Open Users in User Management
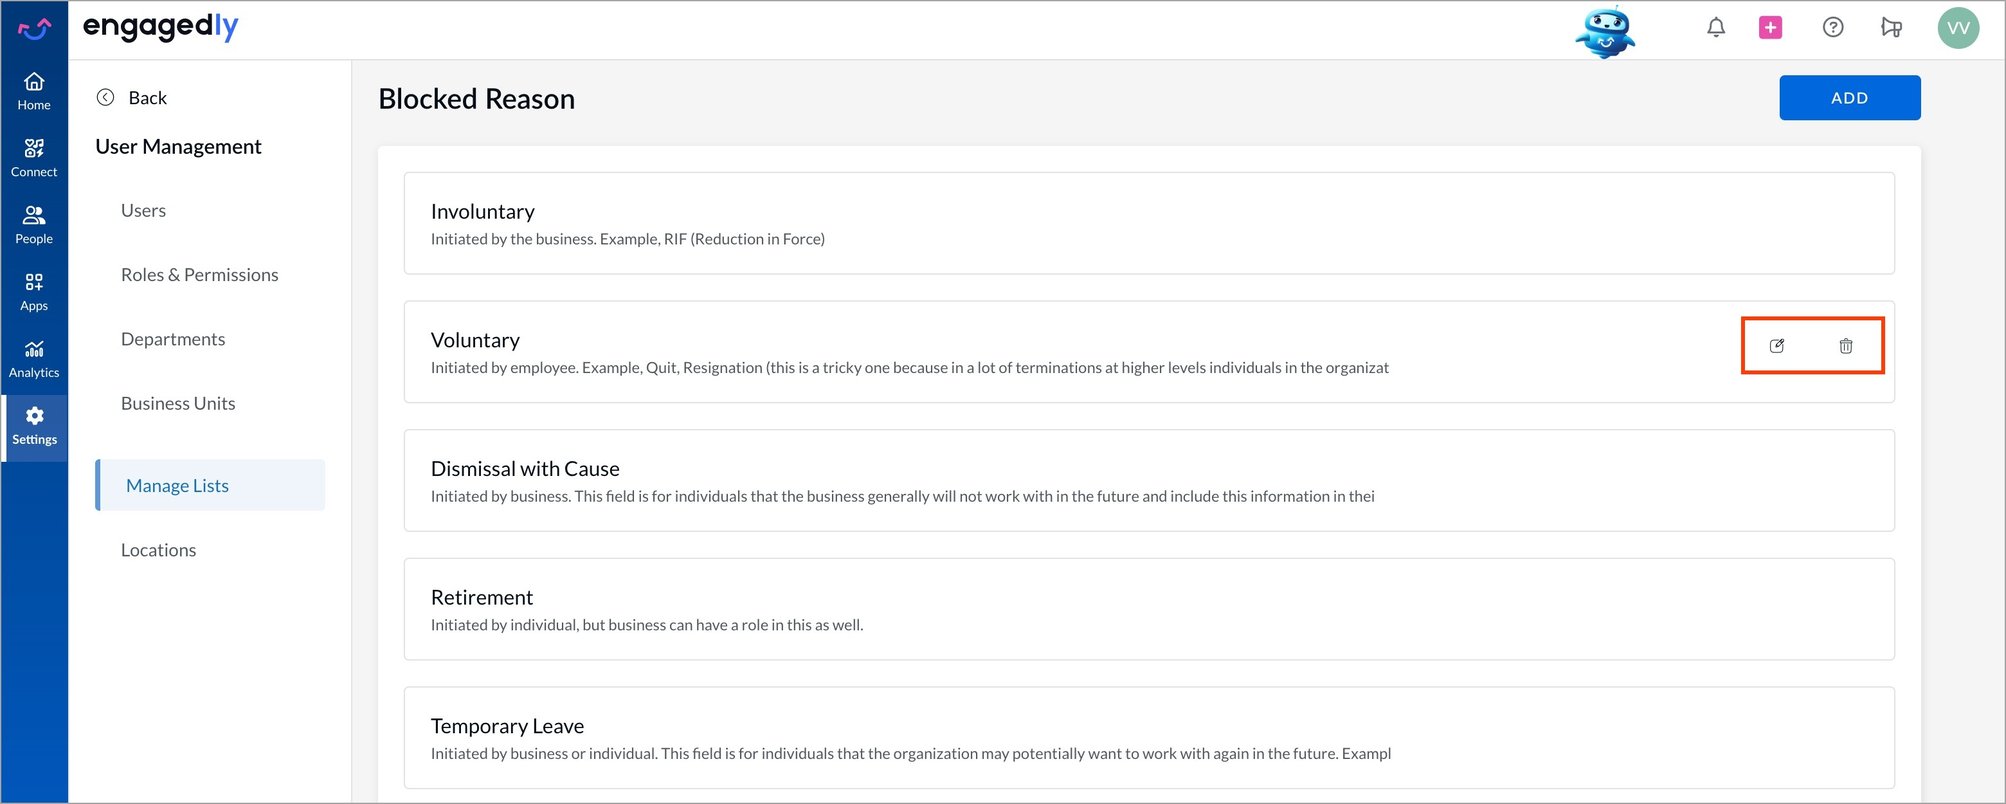Viewport: 2006px width, 804px height. (x=143, y=211)
